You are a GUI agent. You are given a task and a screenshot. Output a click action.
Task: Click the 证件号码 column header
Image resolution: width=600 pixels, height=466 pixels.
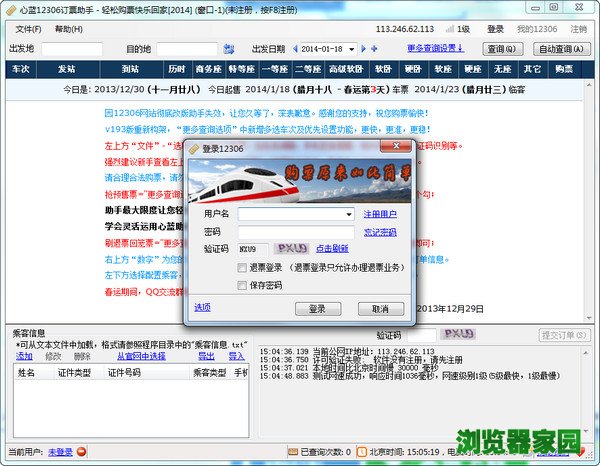146,373
